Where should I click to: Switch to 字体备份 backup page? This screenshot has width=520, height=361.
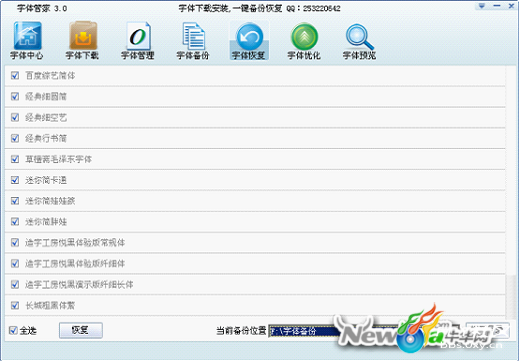click(193, 41)
